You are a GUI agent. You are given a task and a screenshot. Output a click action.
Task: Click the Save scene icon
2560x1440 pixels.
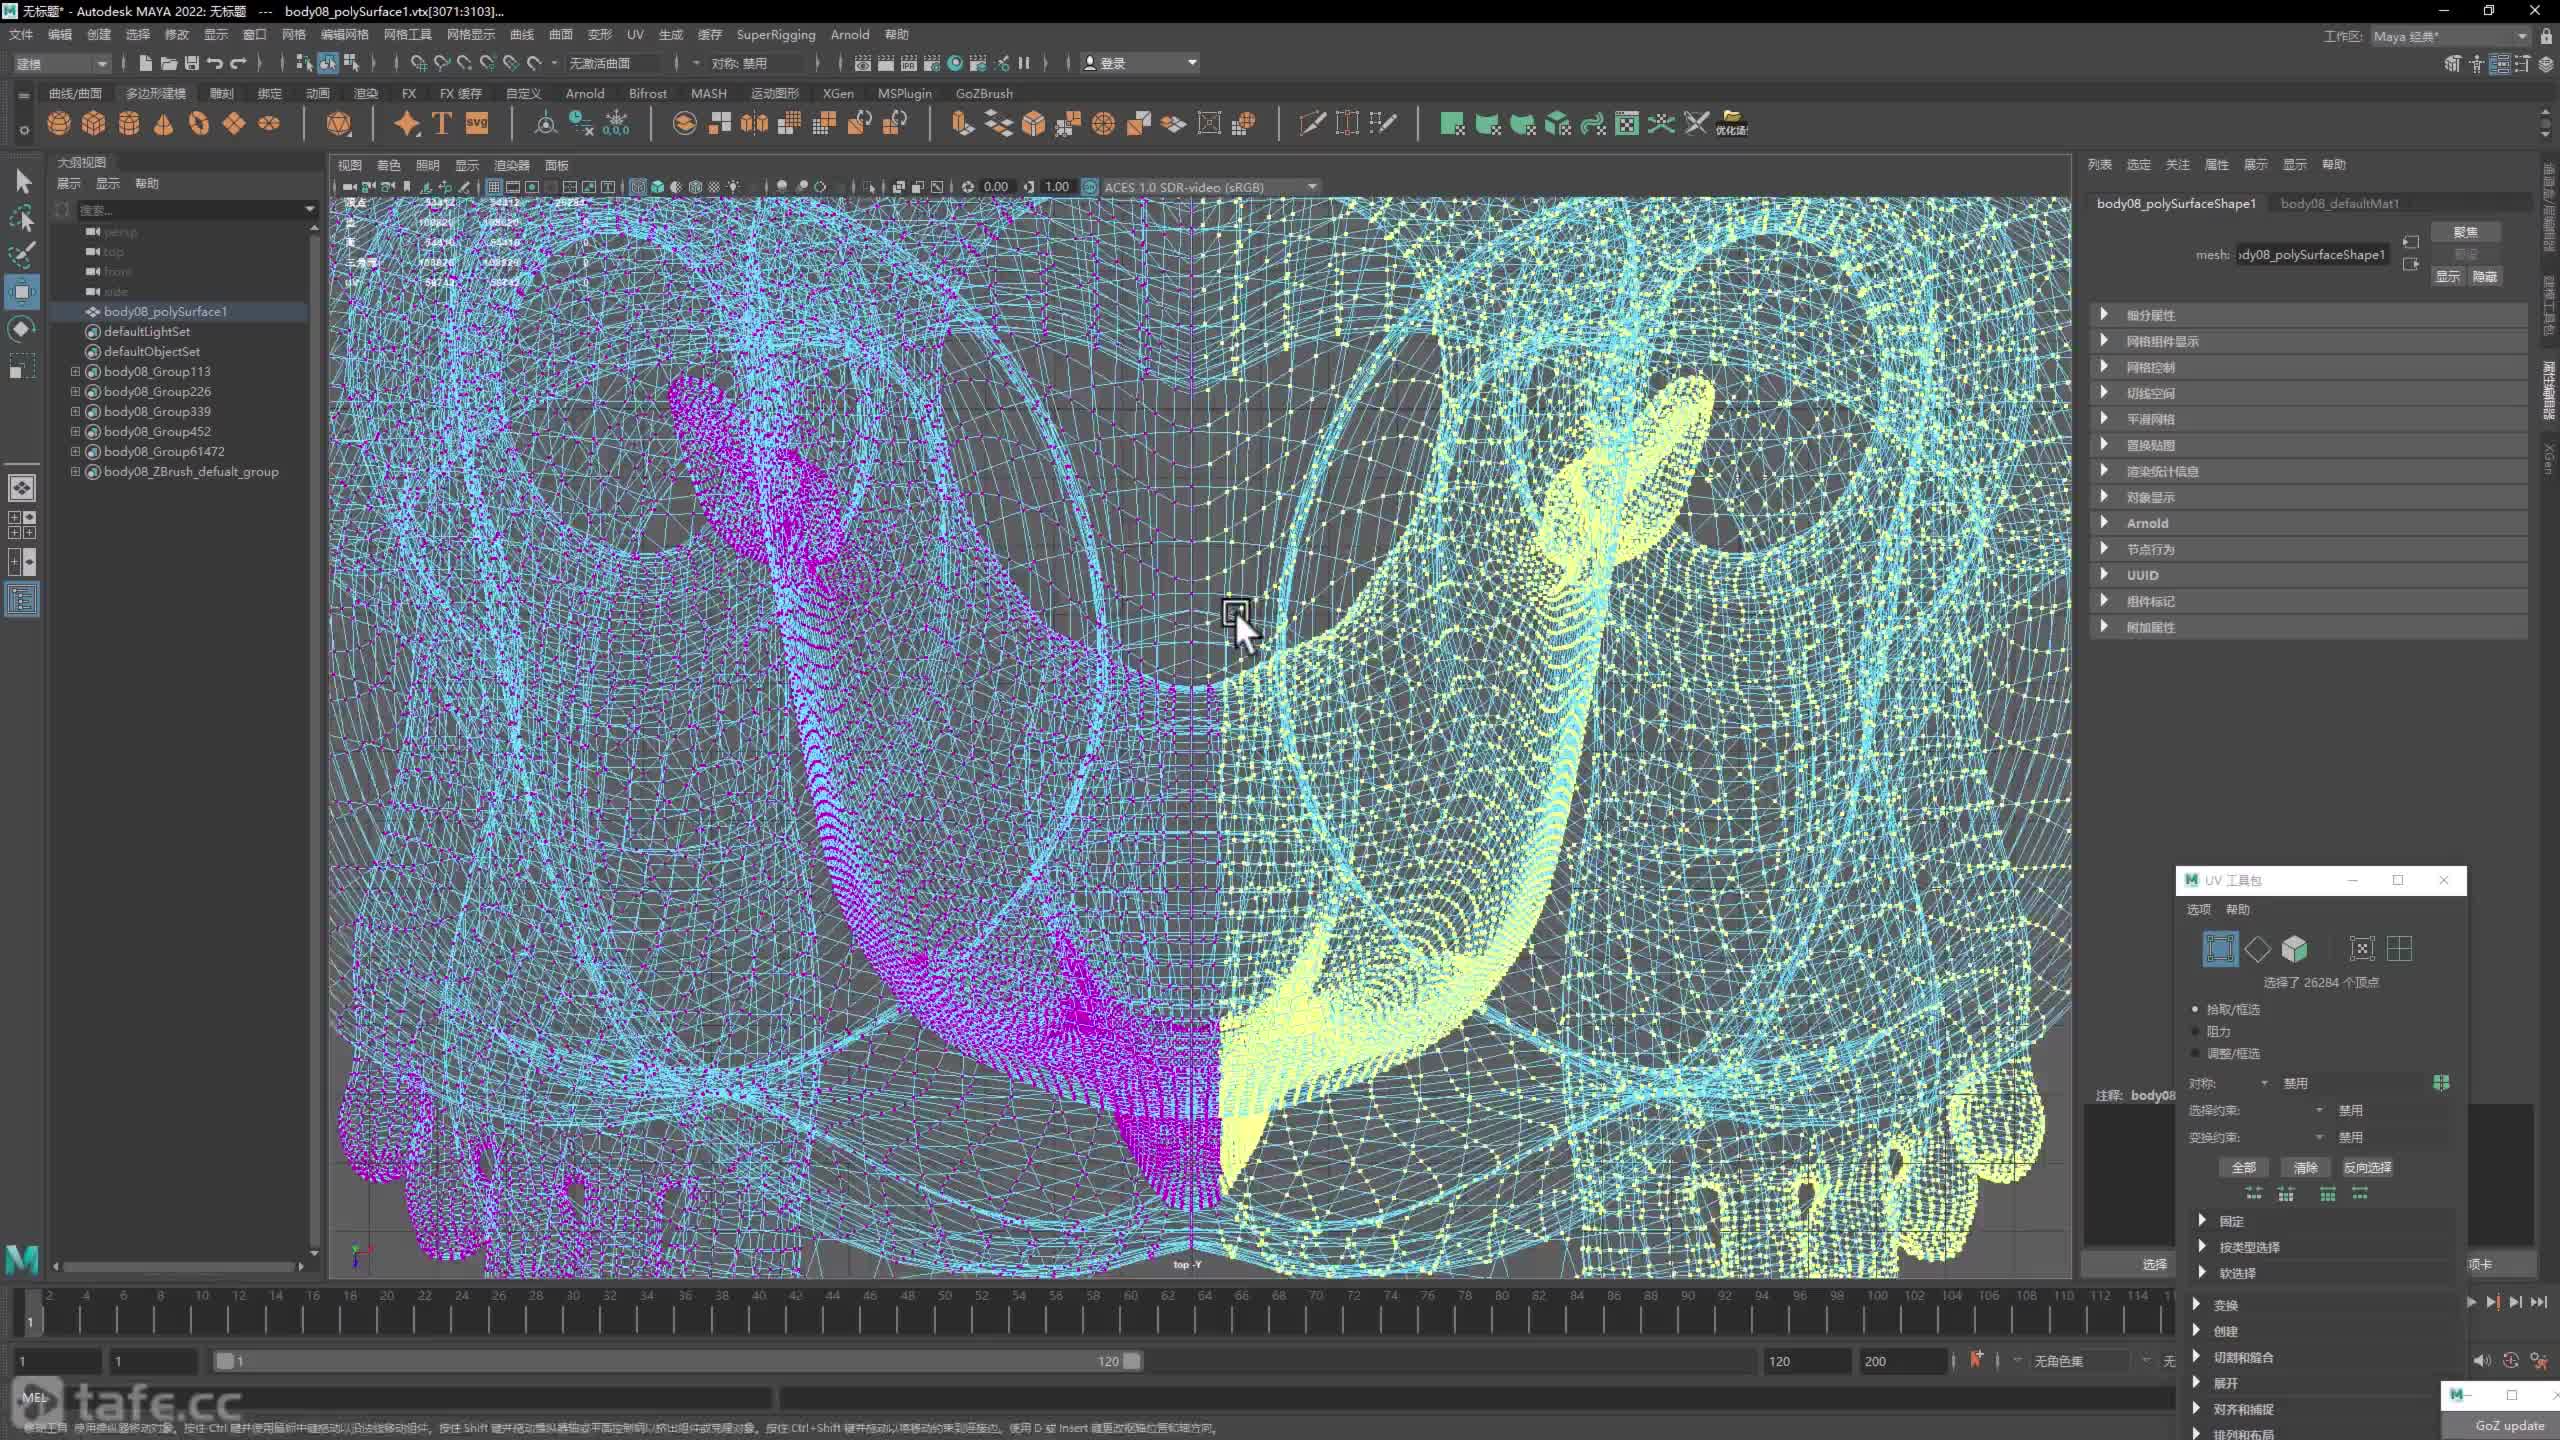click(x=191, y=63)
